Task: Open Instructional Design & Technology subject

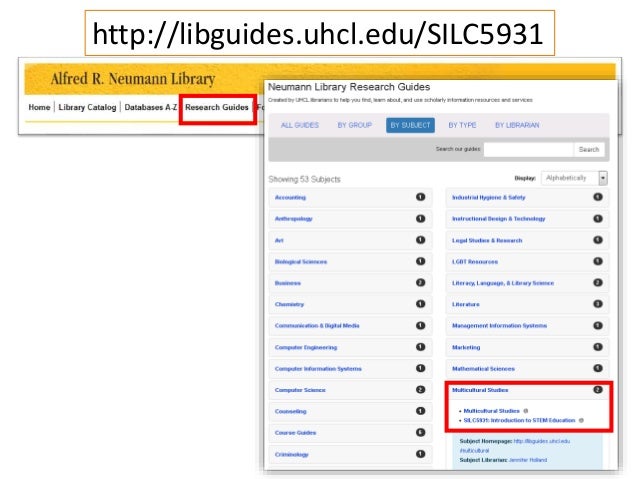Action: (x=498, y=219)
